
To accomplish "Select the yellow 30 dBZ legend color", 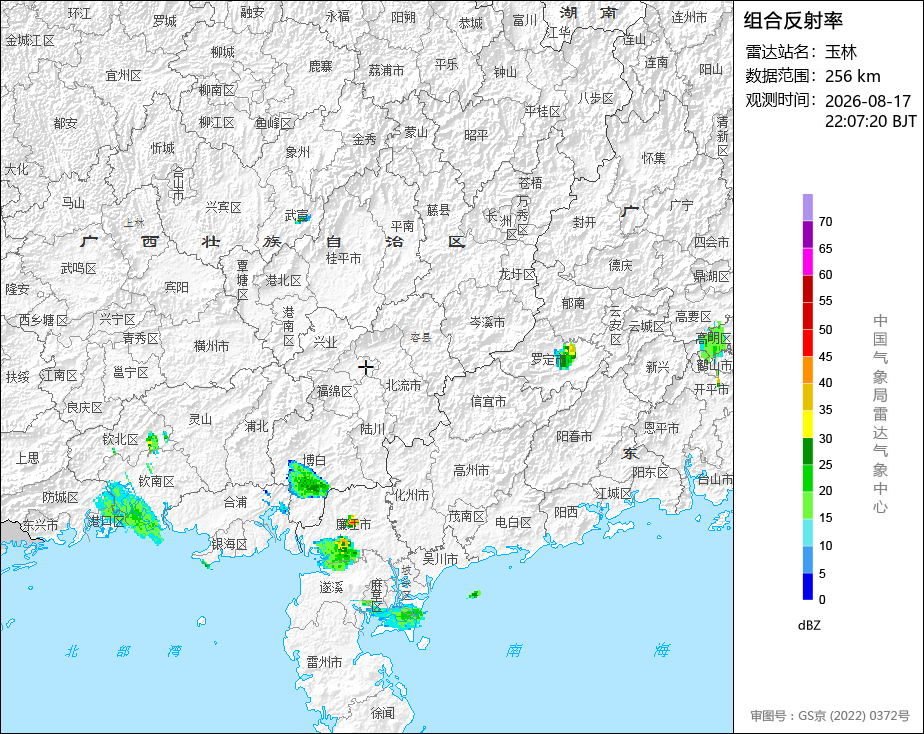I will [x=807, y=424].
